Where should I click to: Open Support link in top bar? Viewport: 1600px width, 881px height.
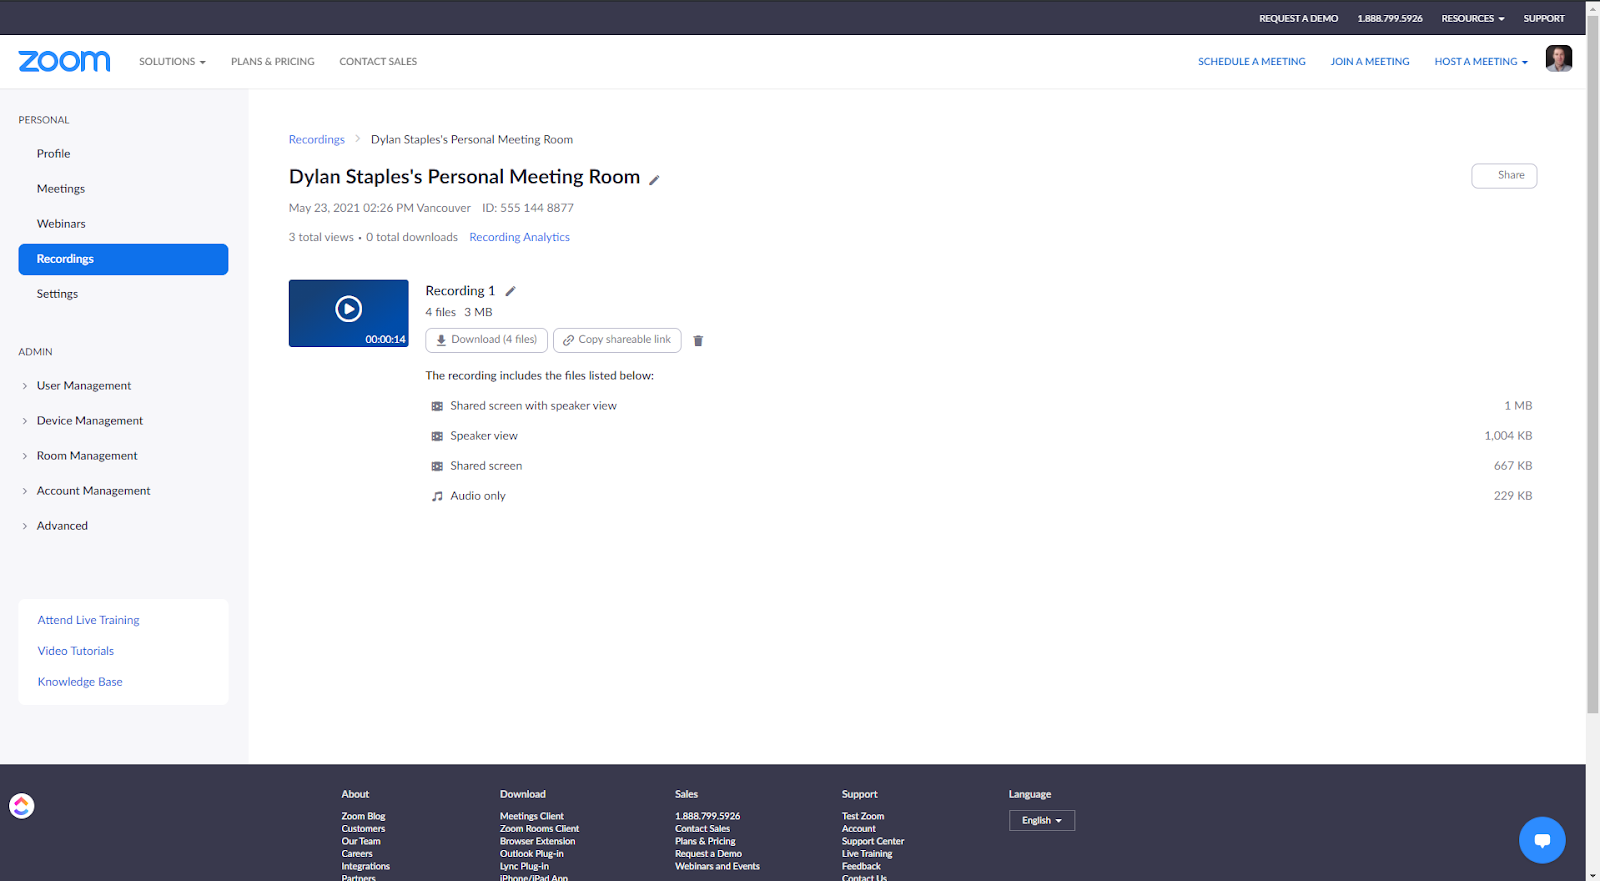point(1544,18)
